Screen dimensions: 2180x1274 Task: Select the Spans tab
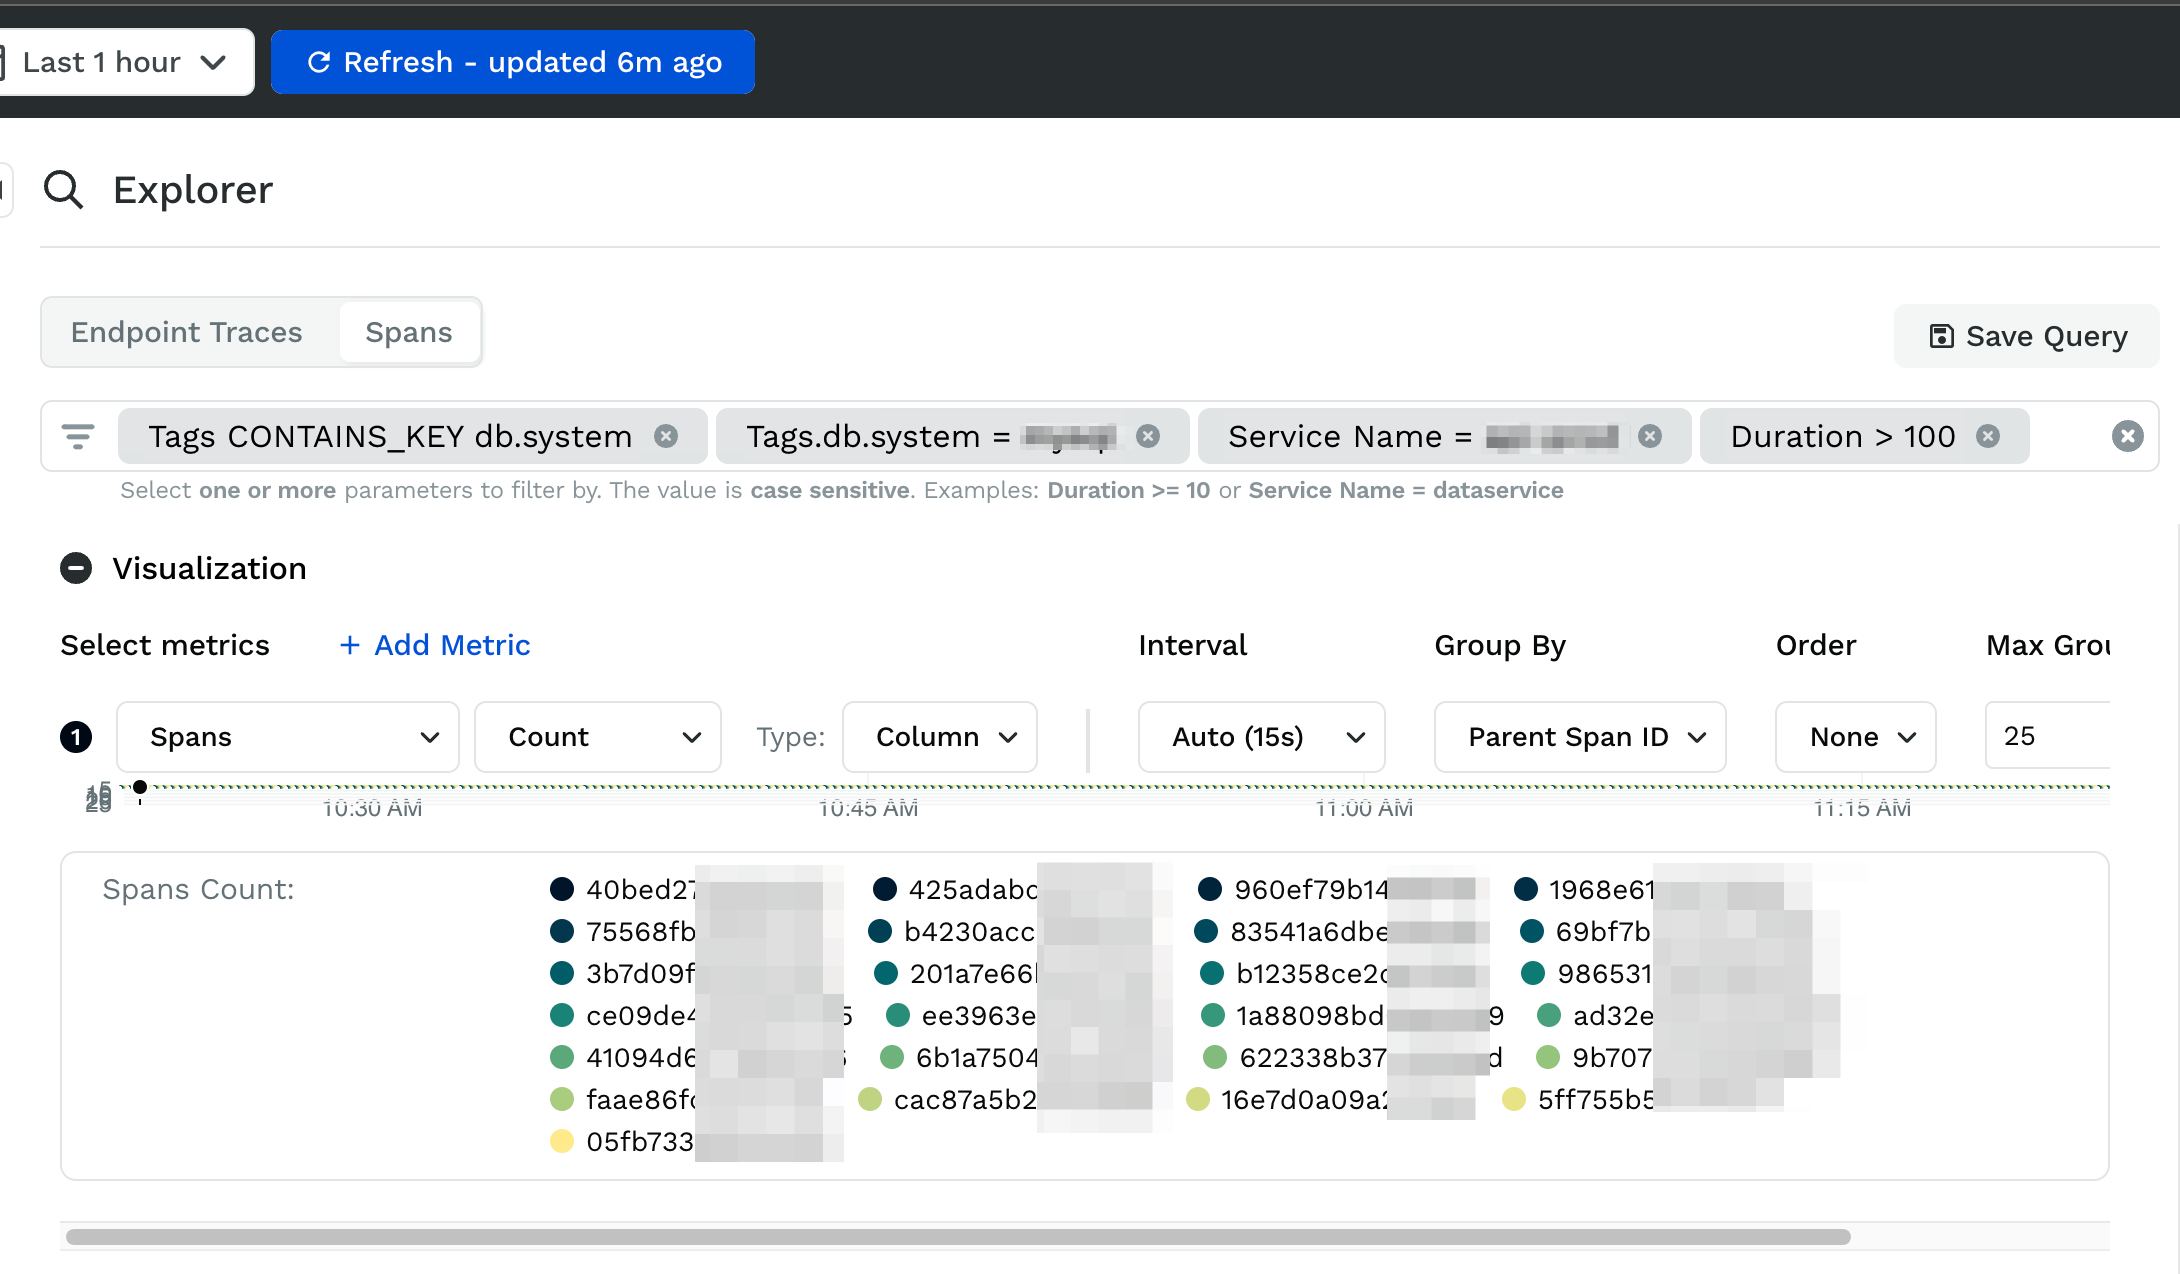(409, 332)
